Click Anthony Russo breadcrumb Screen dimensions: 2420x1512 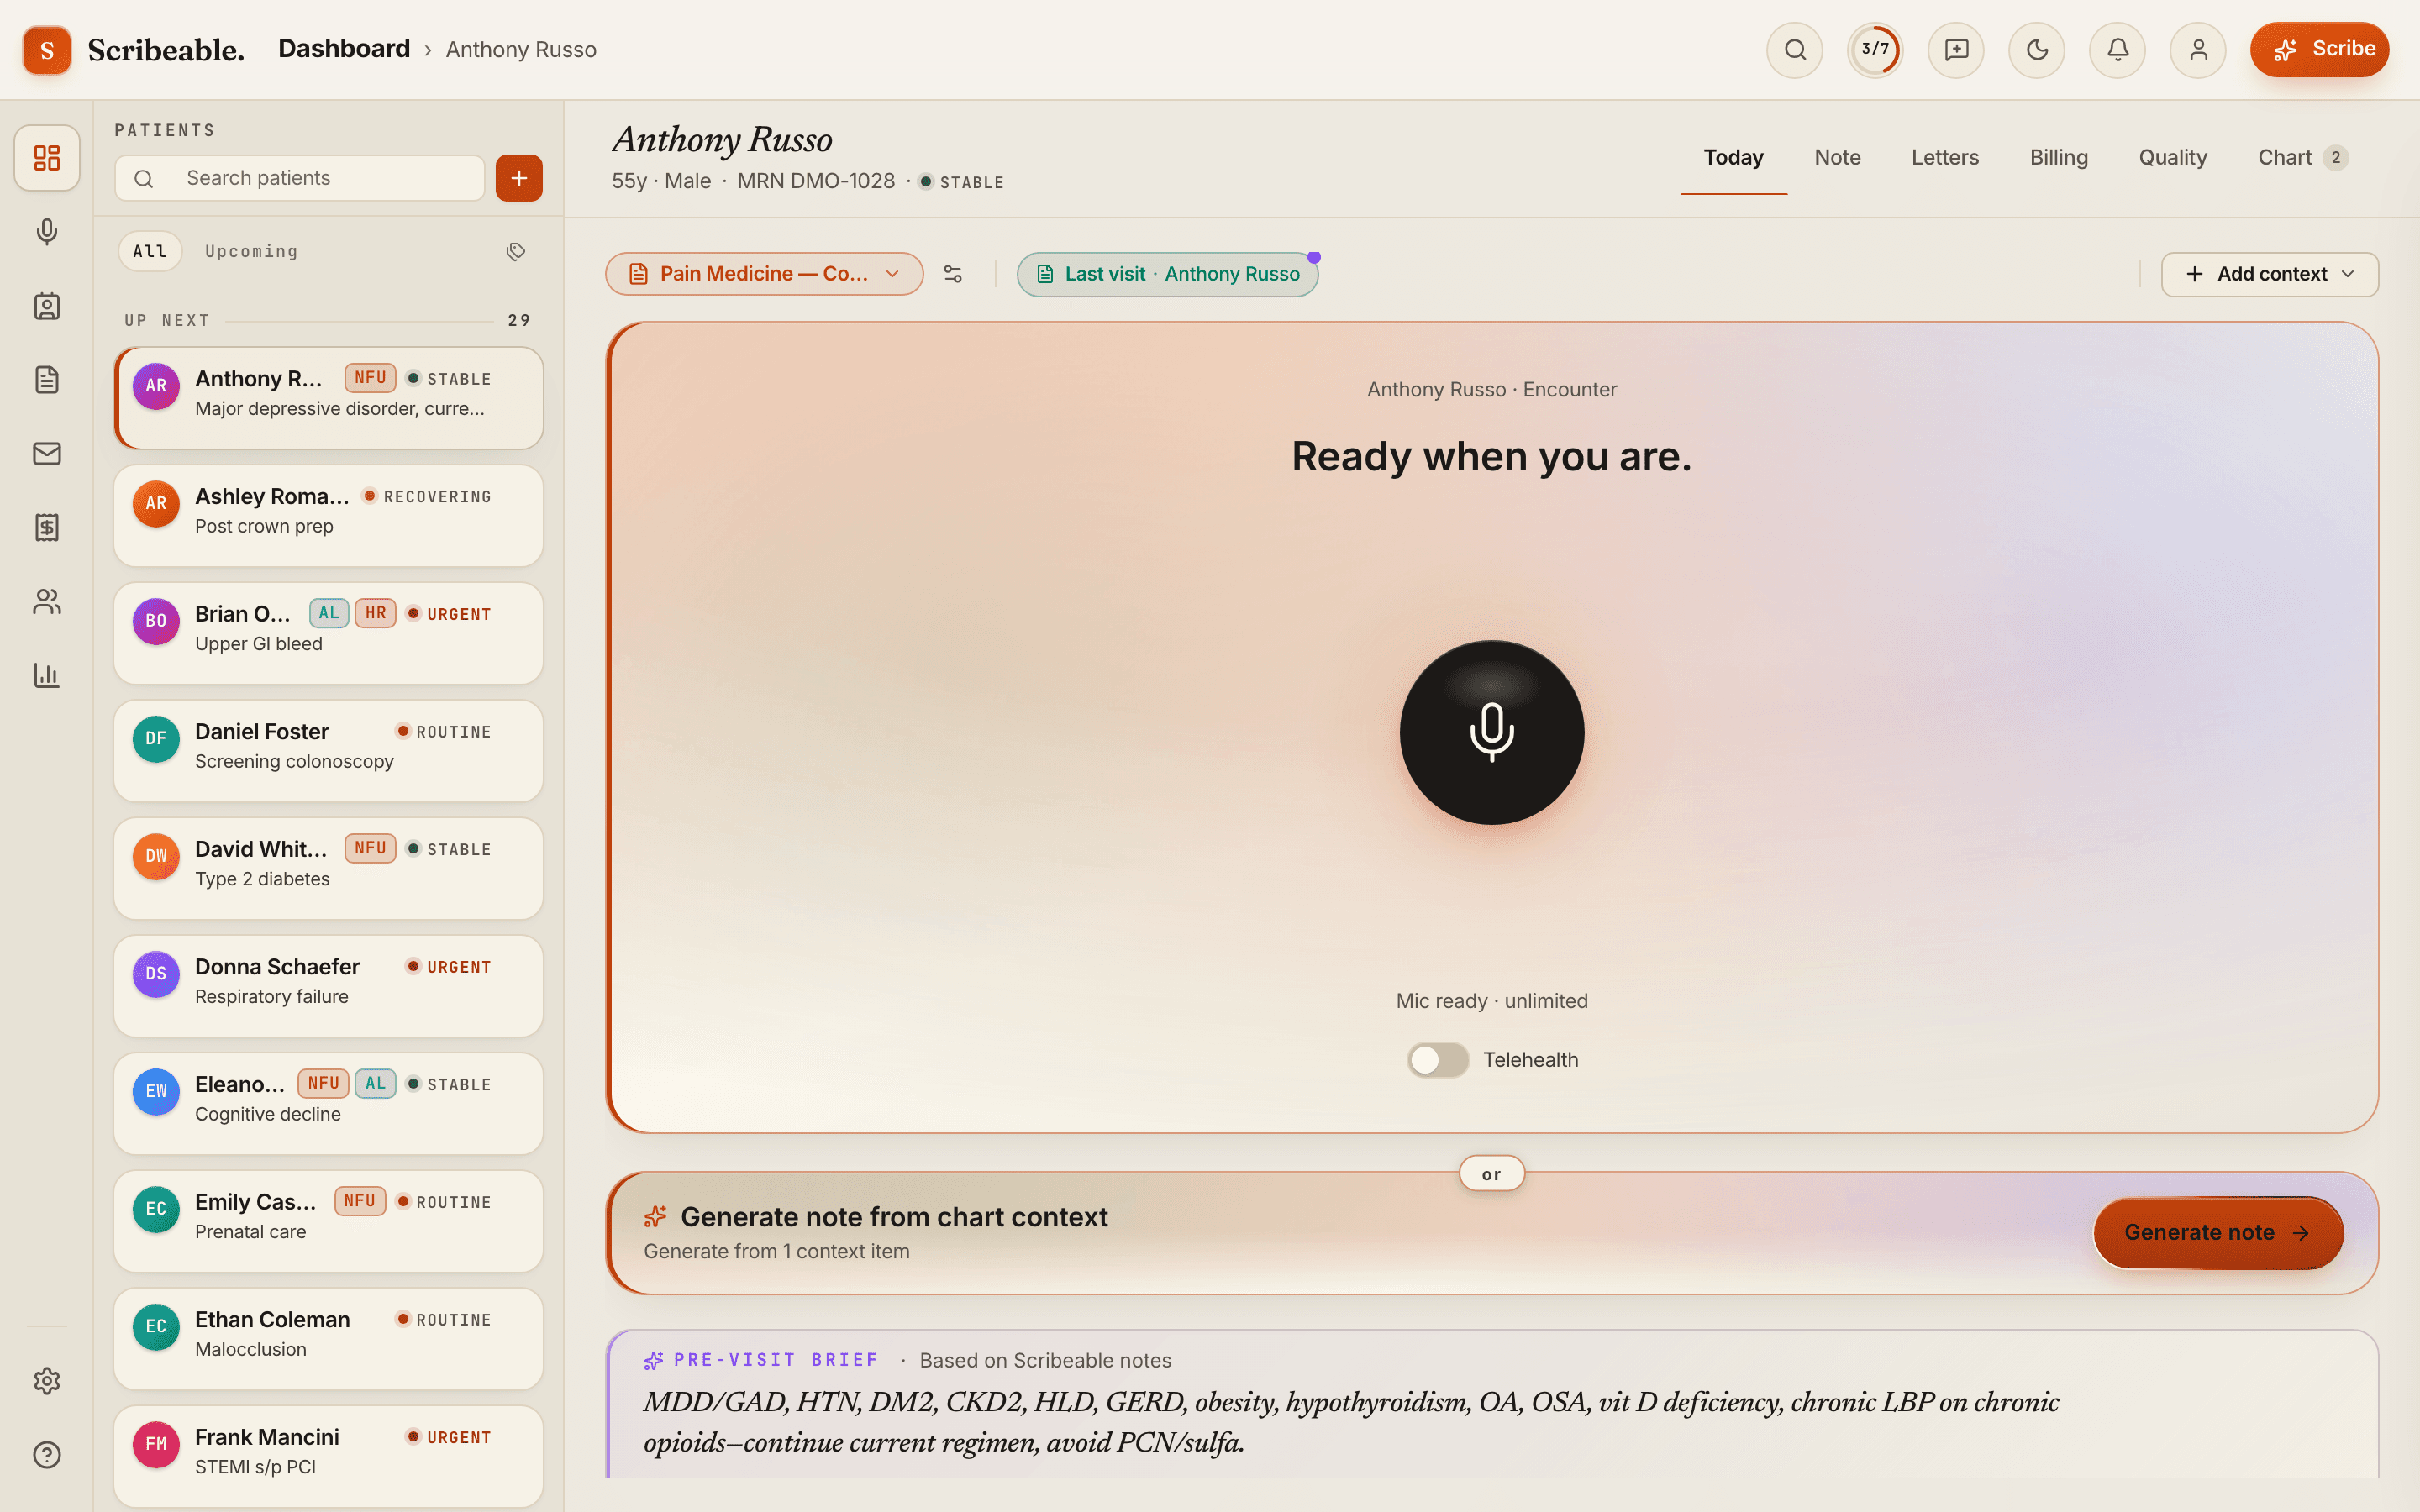(x=521, y=49)
